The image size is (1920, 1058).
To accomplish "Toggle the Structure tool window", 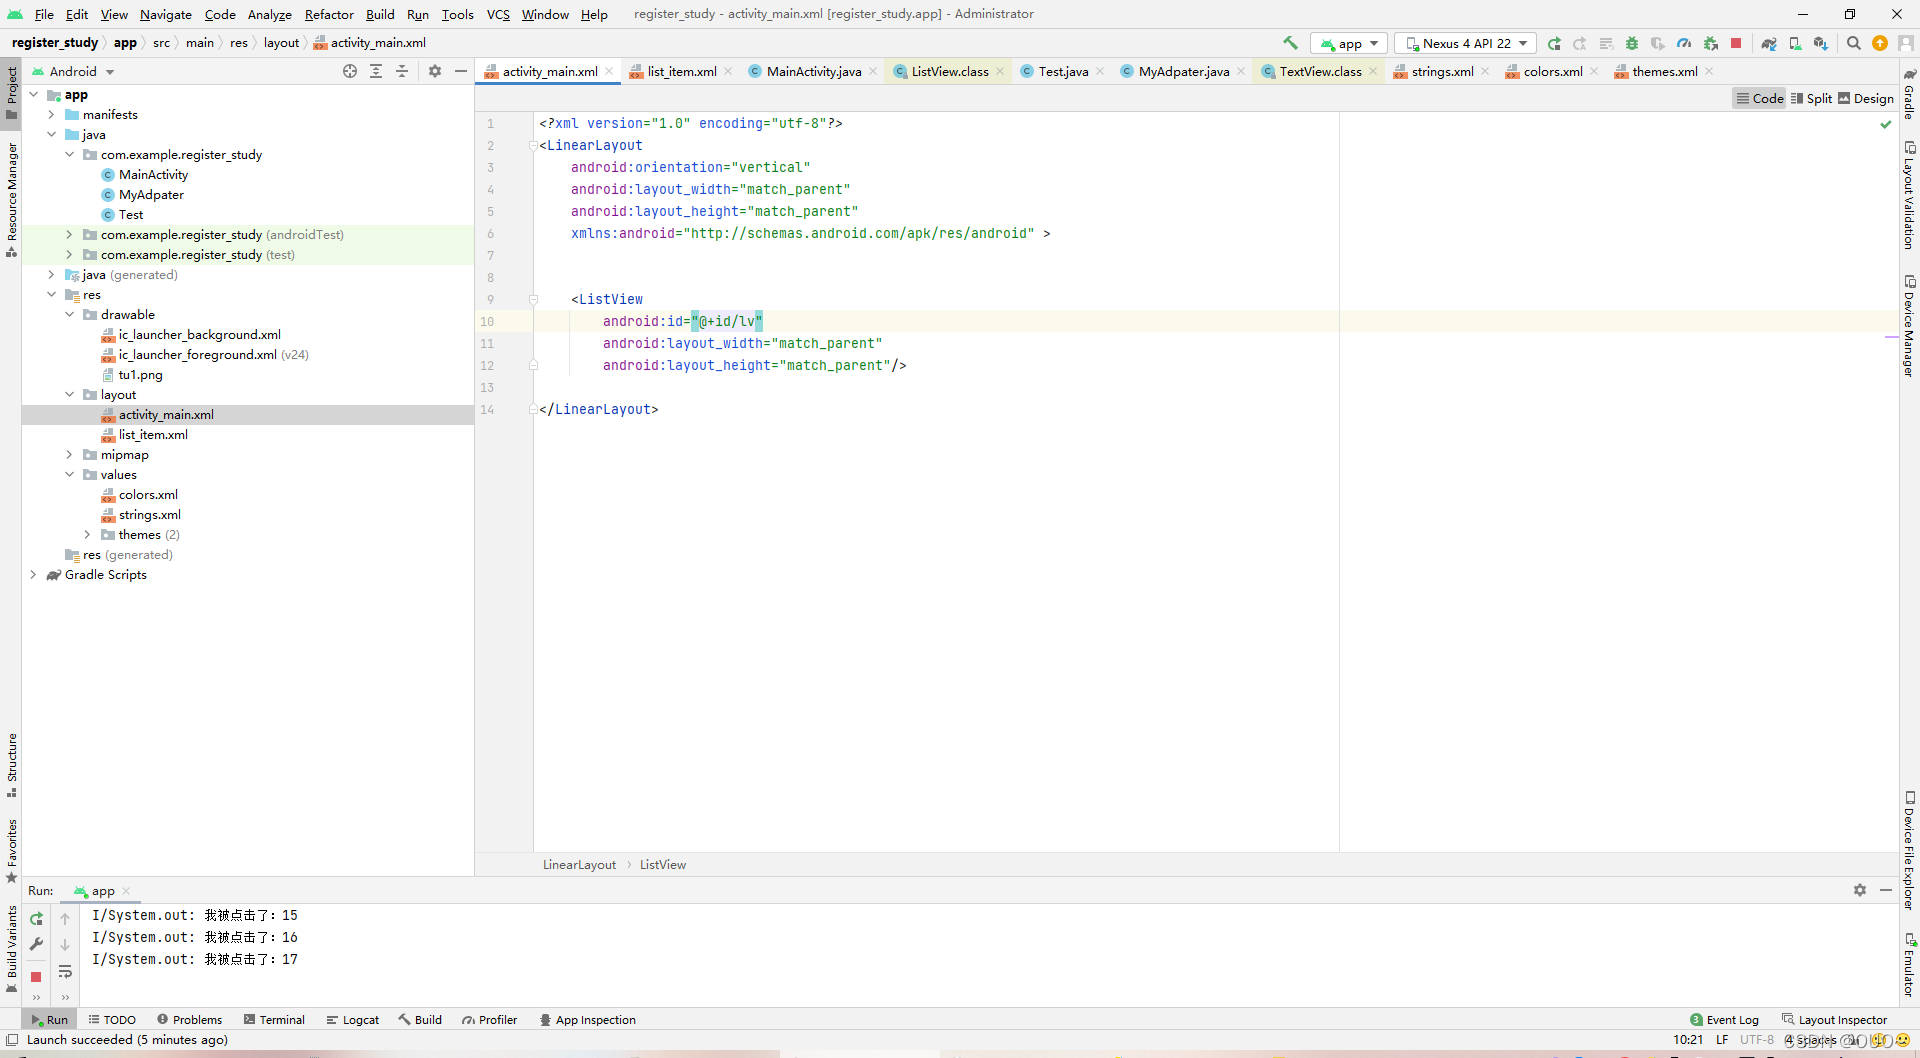I will (11, 765).
